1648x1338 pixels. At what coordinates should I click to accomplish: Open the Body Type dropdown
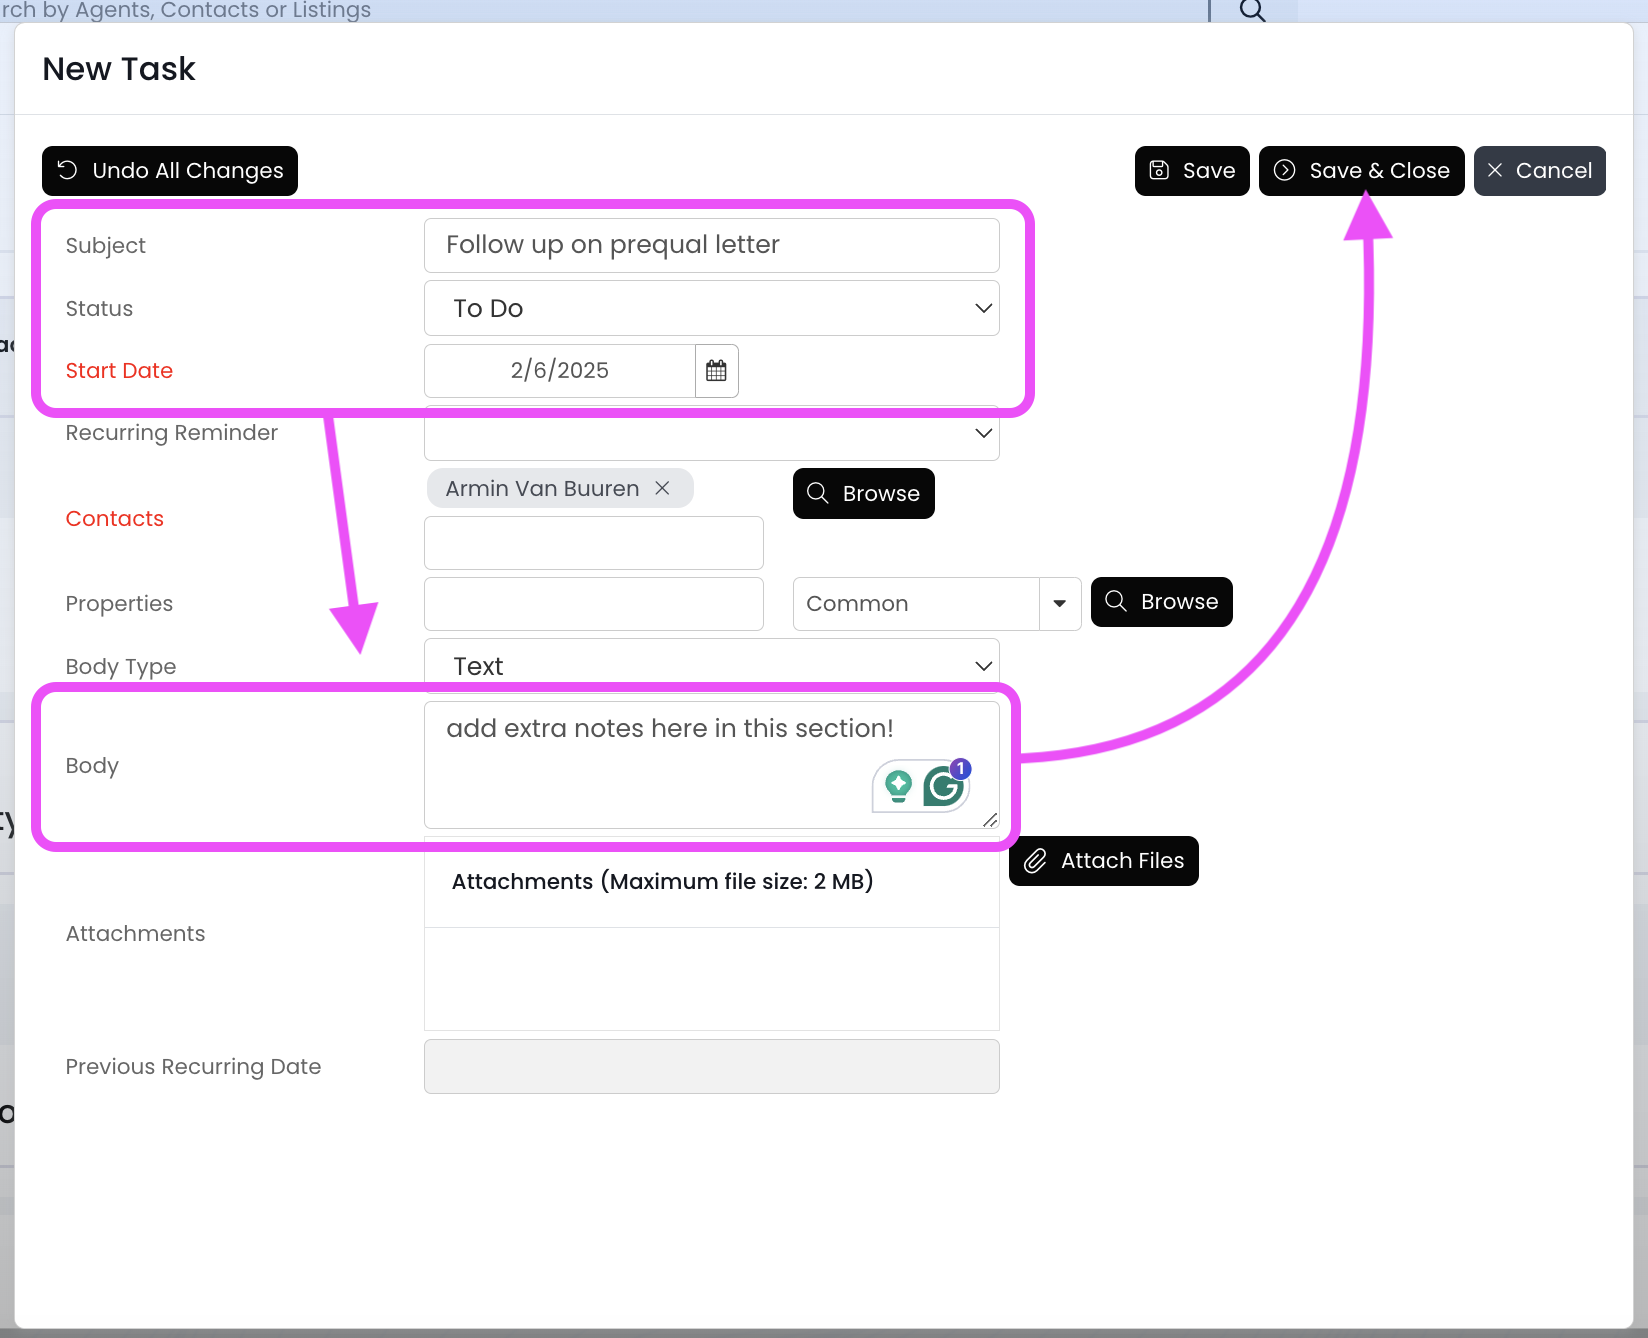pyautogui.click(x=711, y=666)
